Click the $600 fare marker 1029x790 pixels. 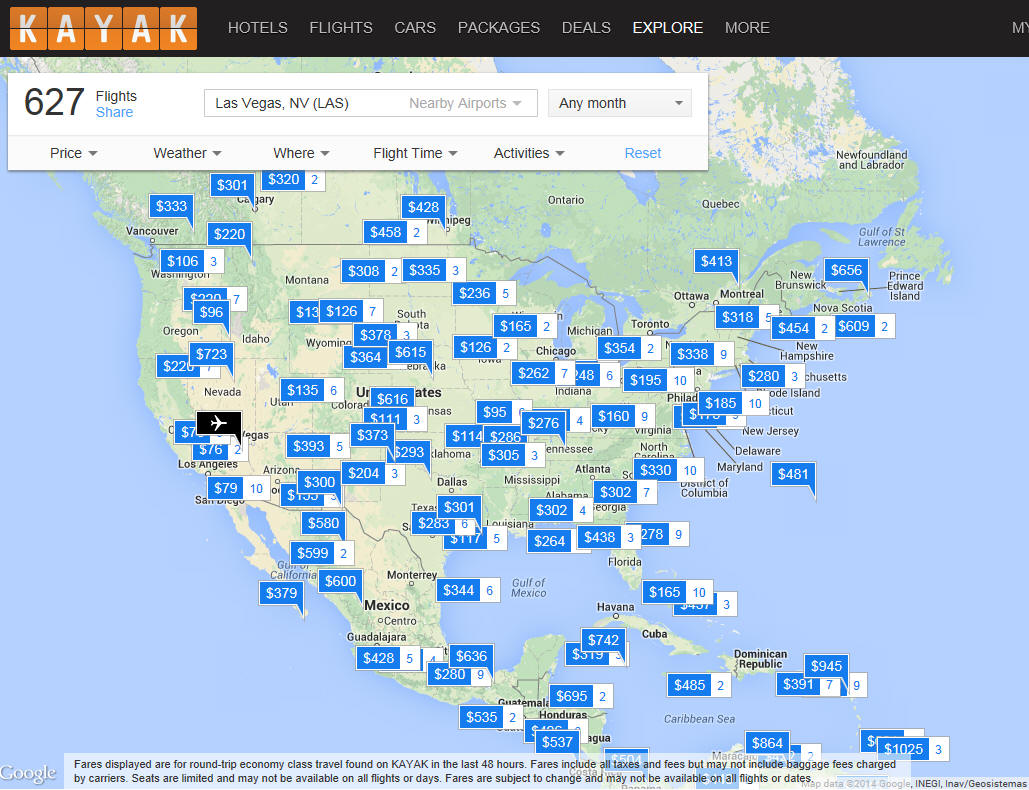coord(340,581)
